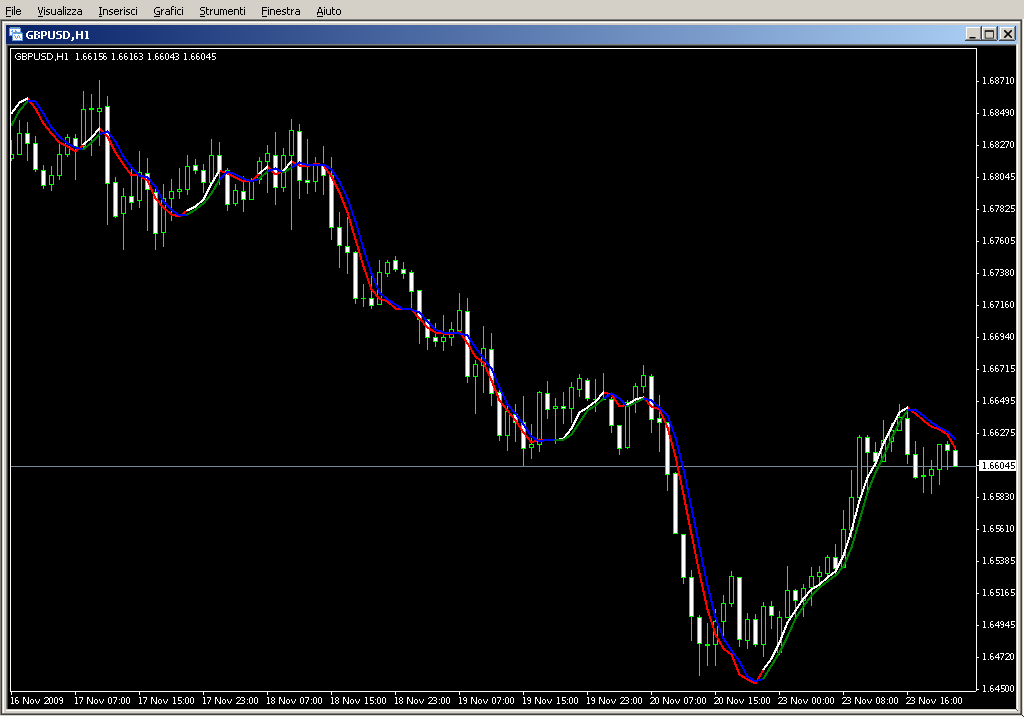Screen dimensions: 1024x717
Task: Open the Visualizza menu
Action: [x=60, y=11]
